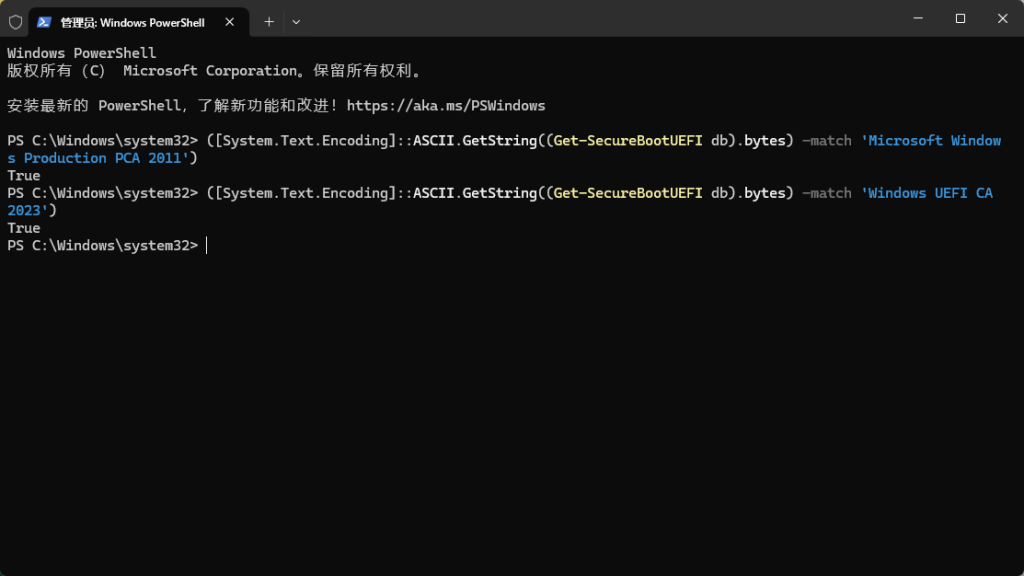Expand the new tab profile dropdown chevron
The width and height of the screenshot is (1024, 576).
pyautogui.click(x=296, y=21)
